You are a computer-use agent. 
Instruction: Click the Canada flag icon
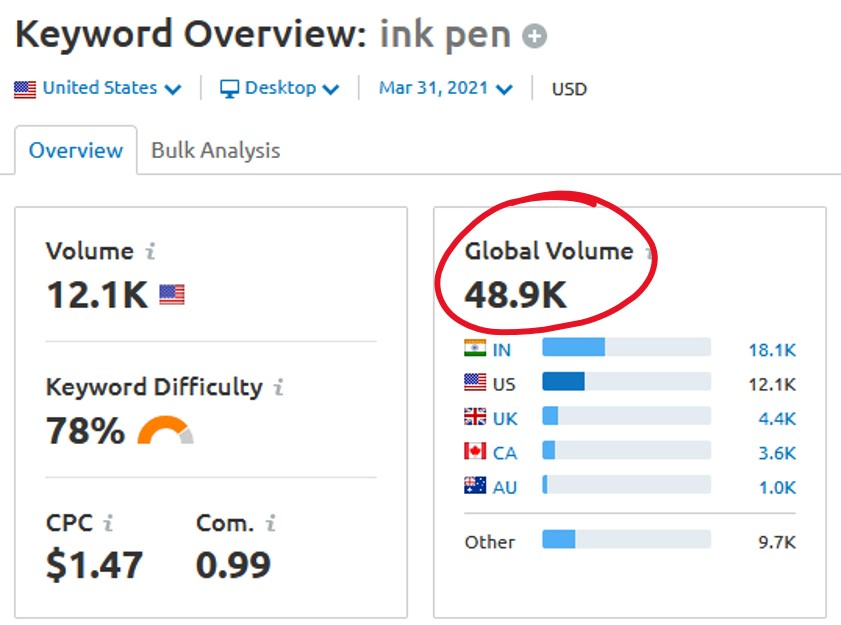coord(475,451)
